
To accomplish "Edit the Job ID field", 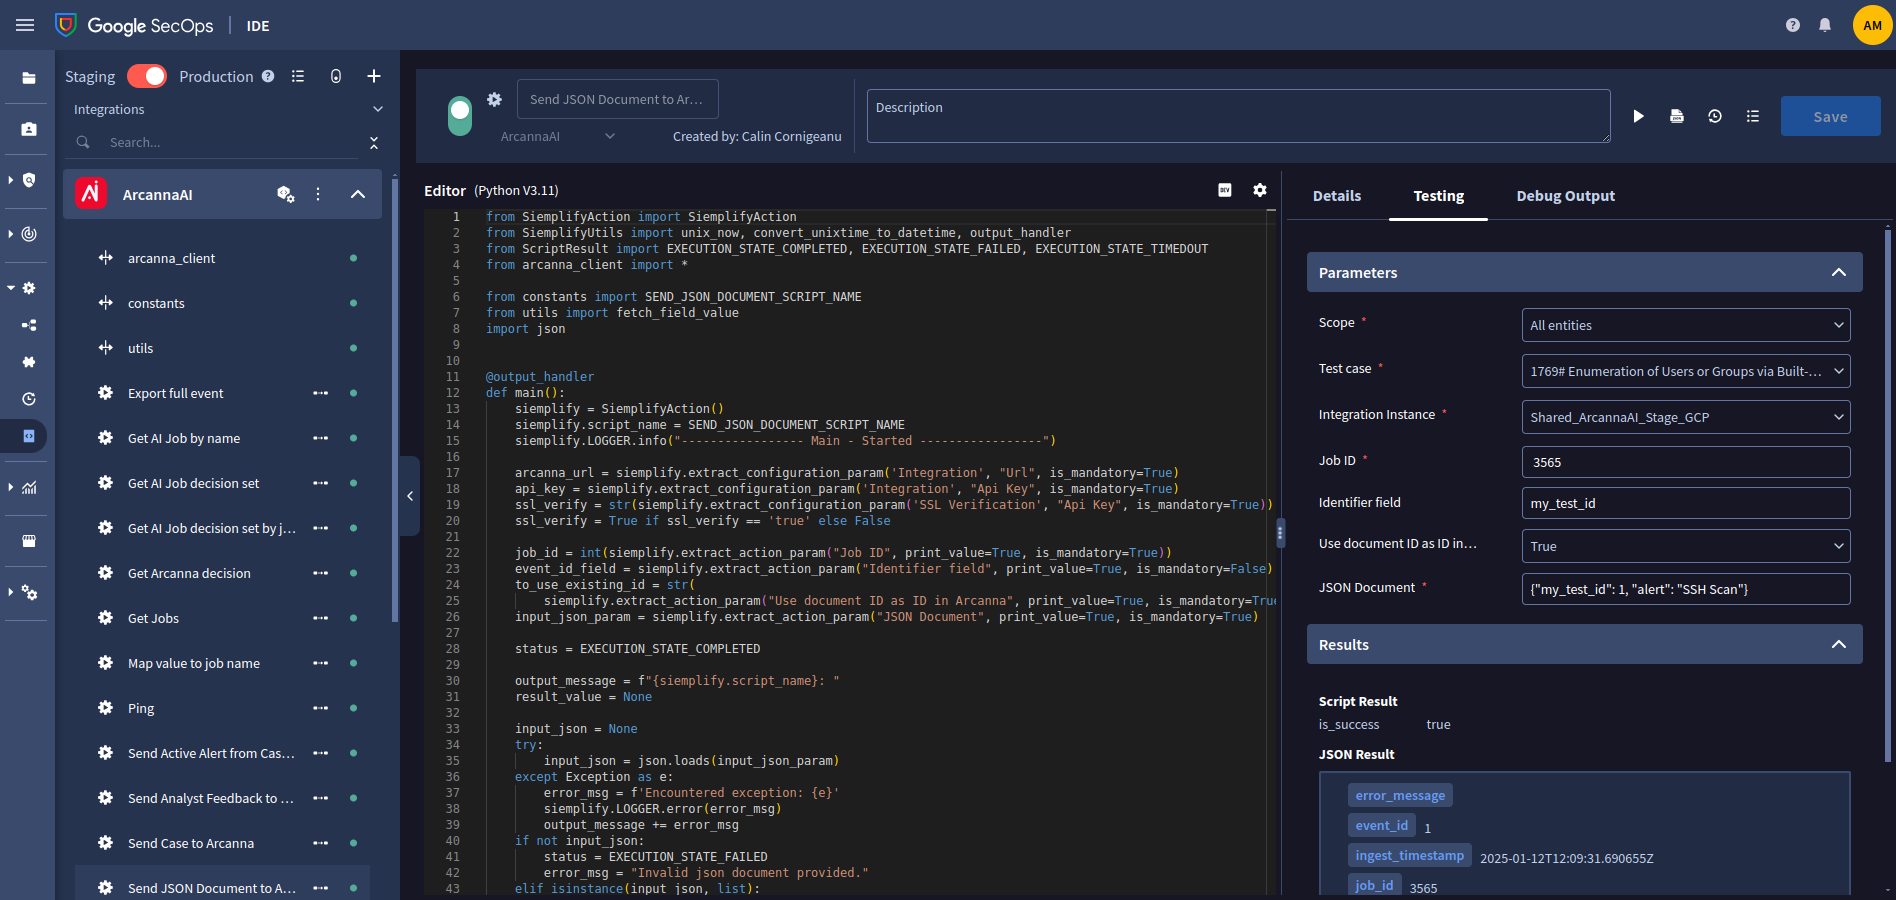I will [1686, 462].
